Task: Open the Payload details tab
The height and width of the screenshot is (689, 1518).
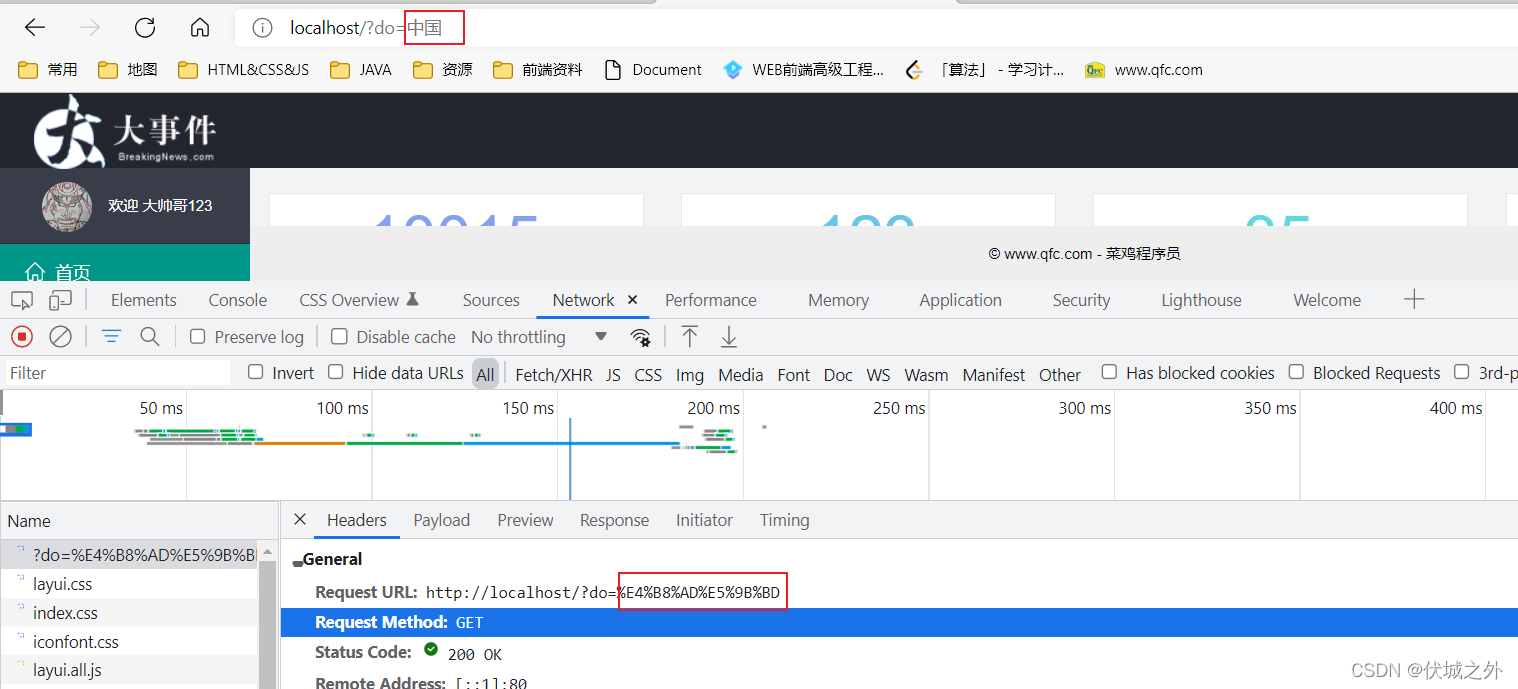Action: pos(441,520)
